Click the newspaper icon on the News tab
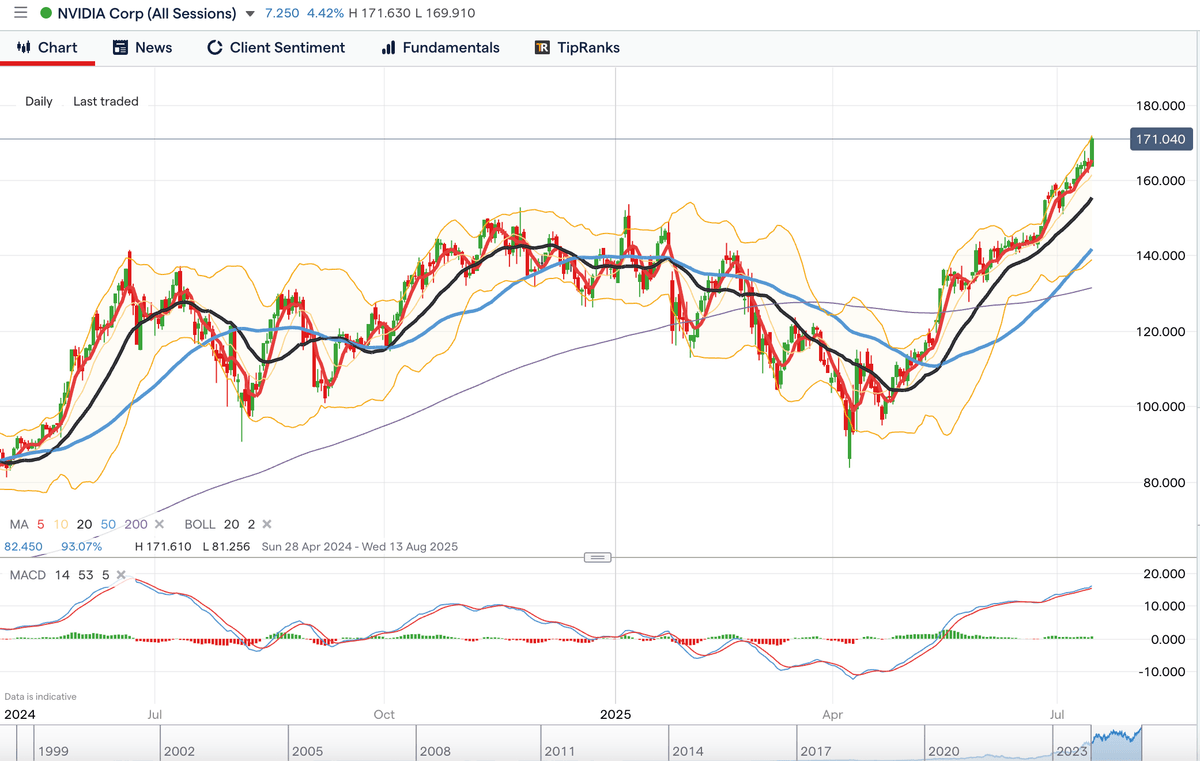 click(x=121, y=47)
